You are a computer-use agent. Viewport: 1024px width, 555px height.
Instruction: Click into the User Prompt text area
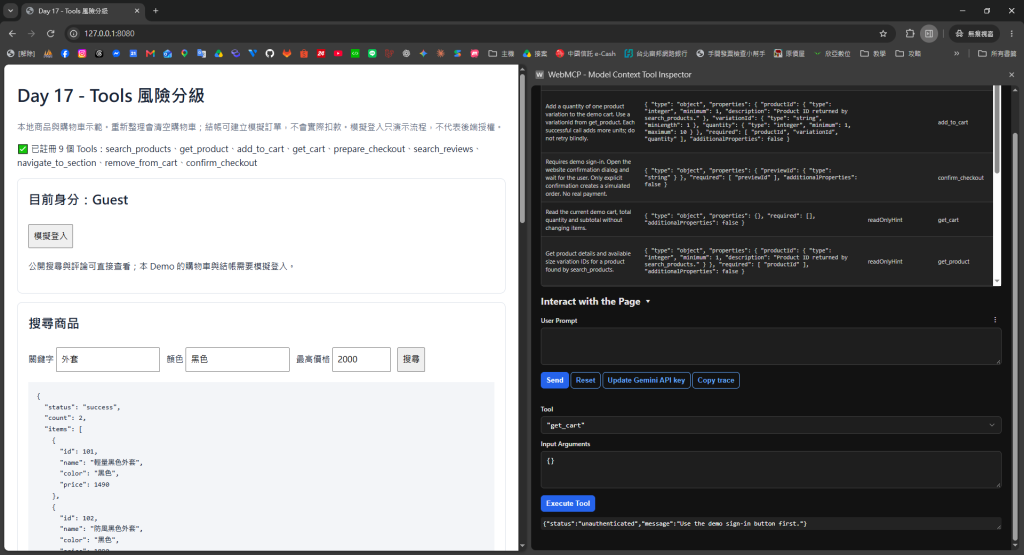771,345
